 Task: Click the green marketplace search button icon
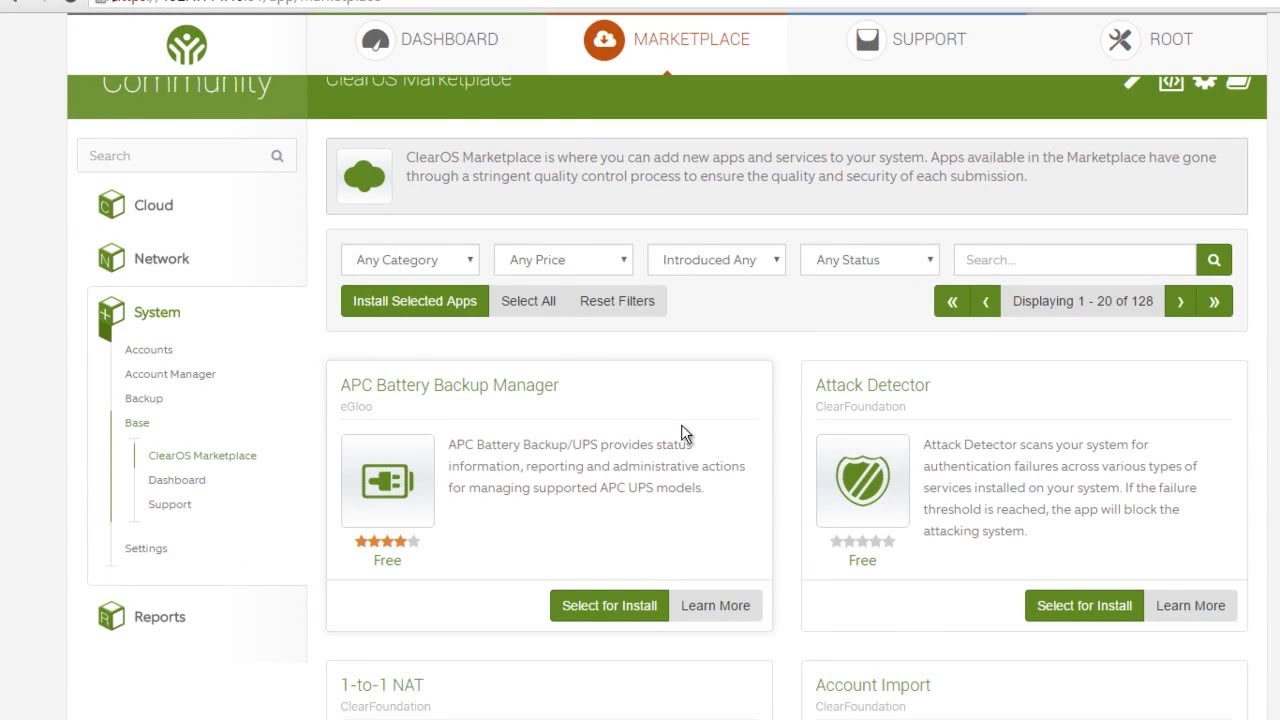1214,260
